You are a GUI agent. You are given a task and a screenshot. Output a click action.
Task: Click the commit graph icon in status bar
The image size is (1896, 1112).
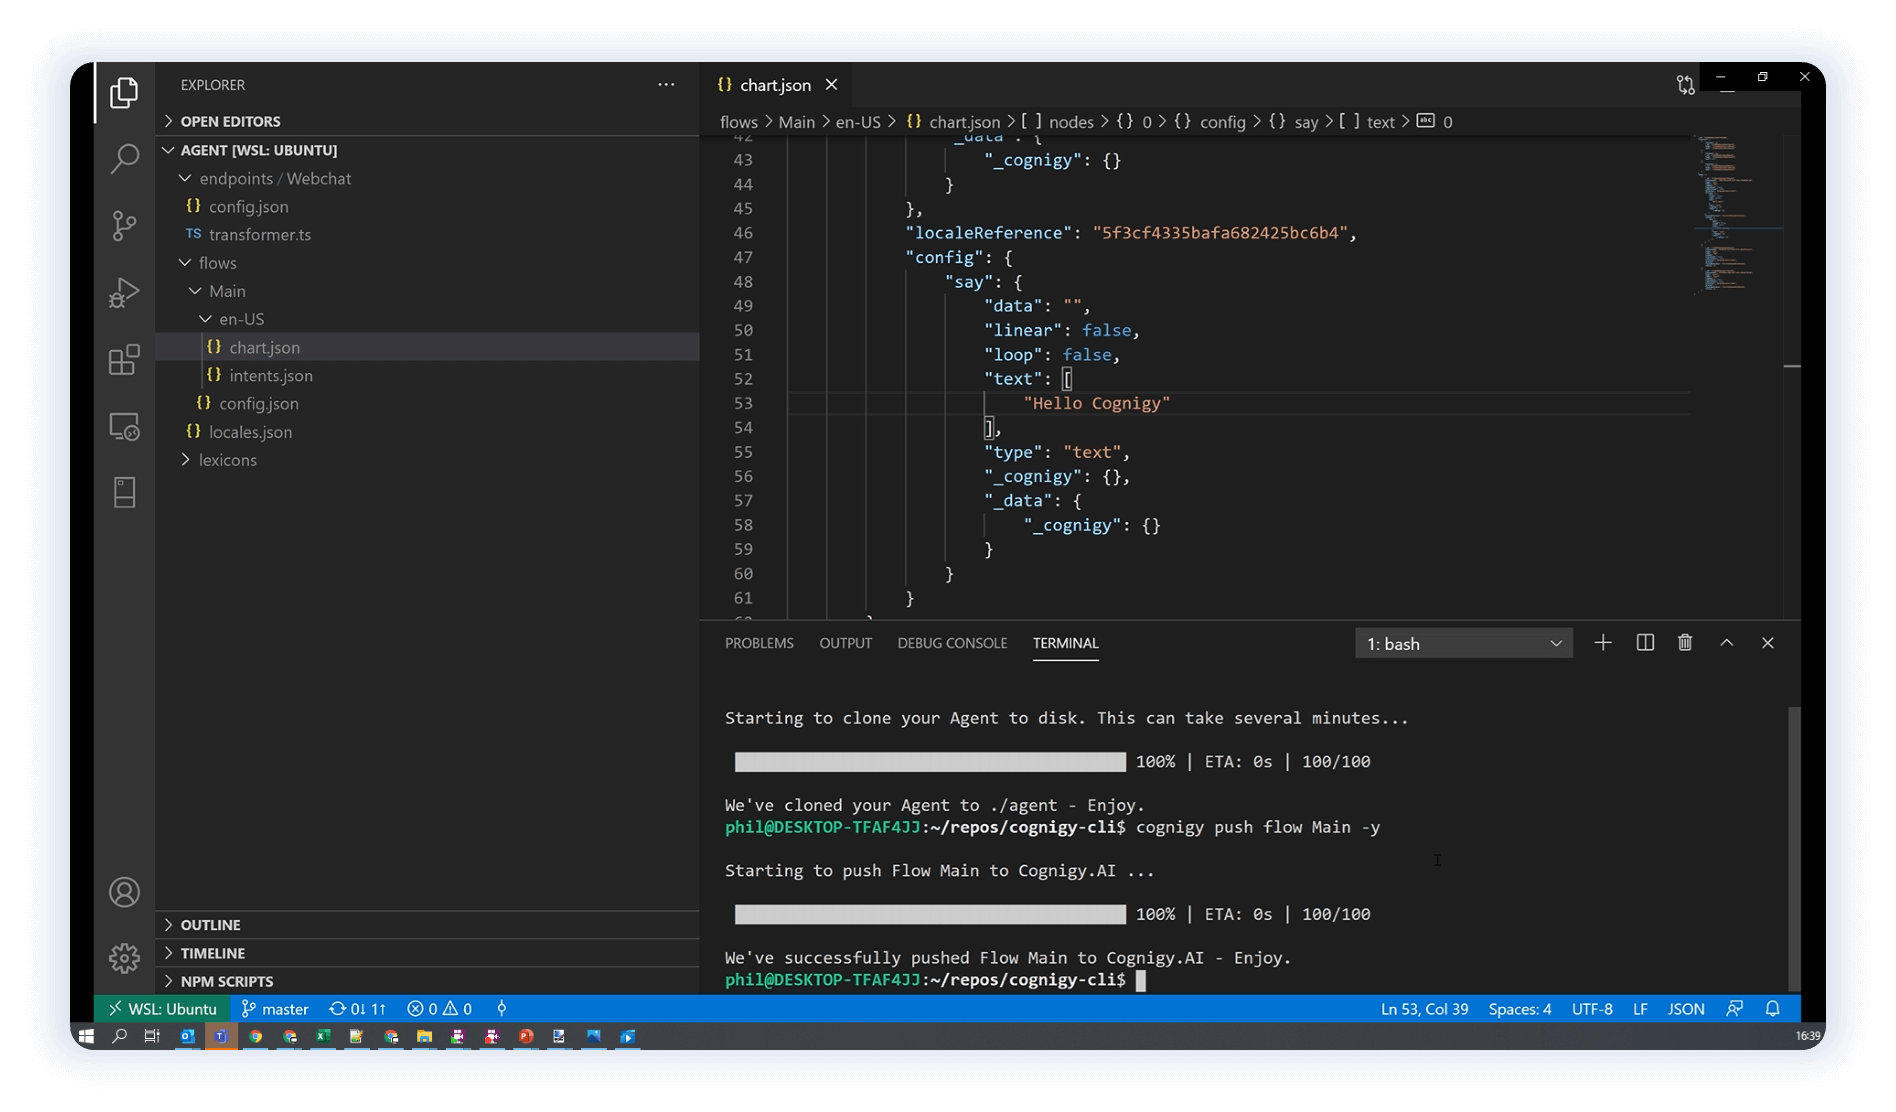502,1009
